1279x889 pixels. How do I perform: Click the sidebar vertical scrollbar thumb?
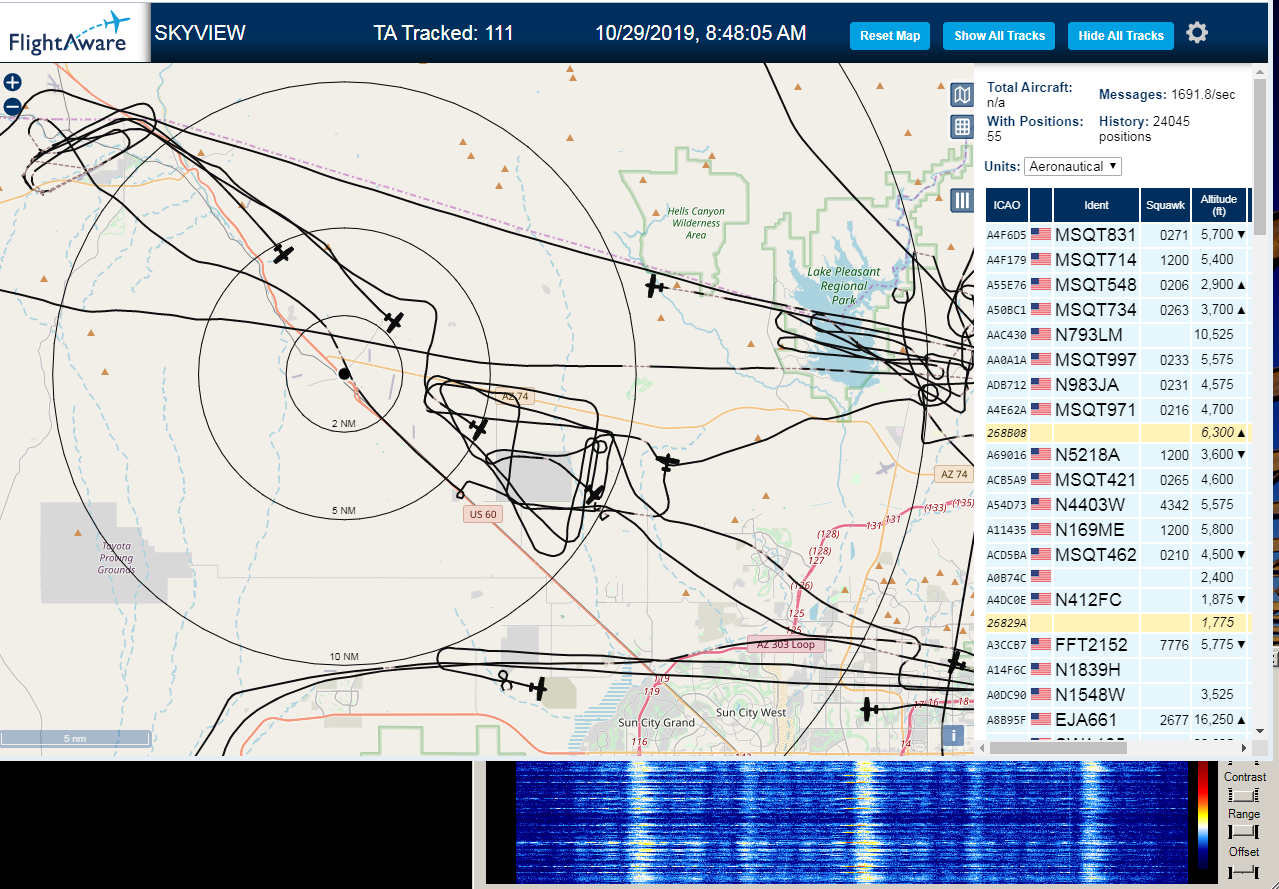(1260, 155)
